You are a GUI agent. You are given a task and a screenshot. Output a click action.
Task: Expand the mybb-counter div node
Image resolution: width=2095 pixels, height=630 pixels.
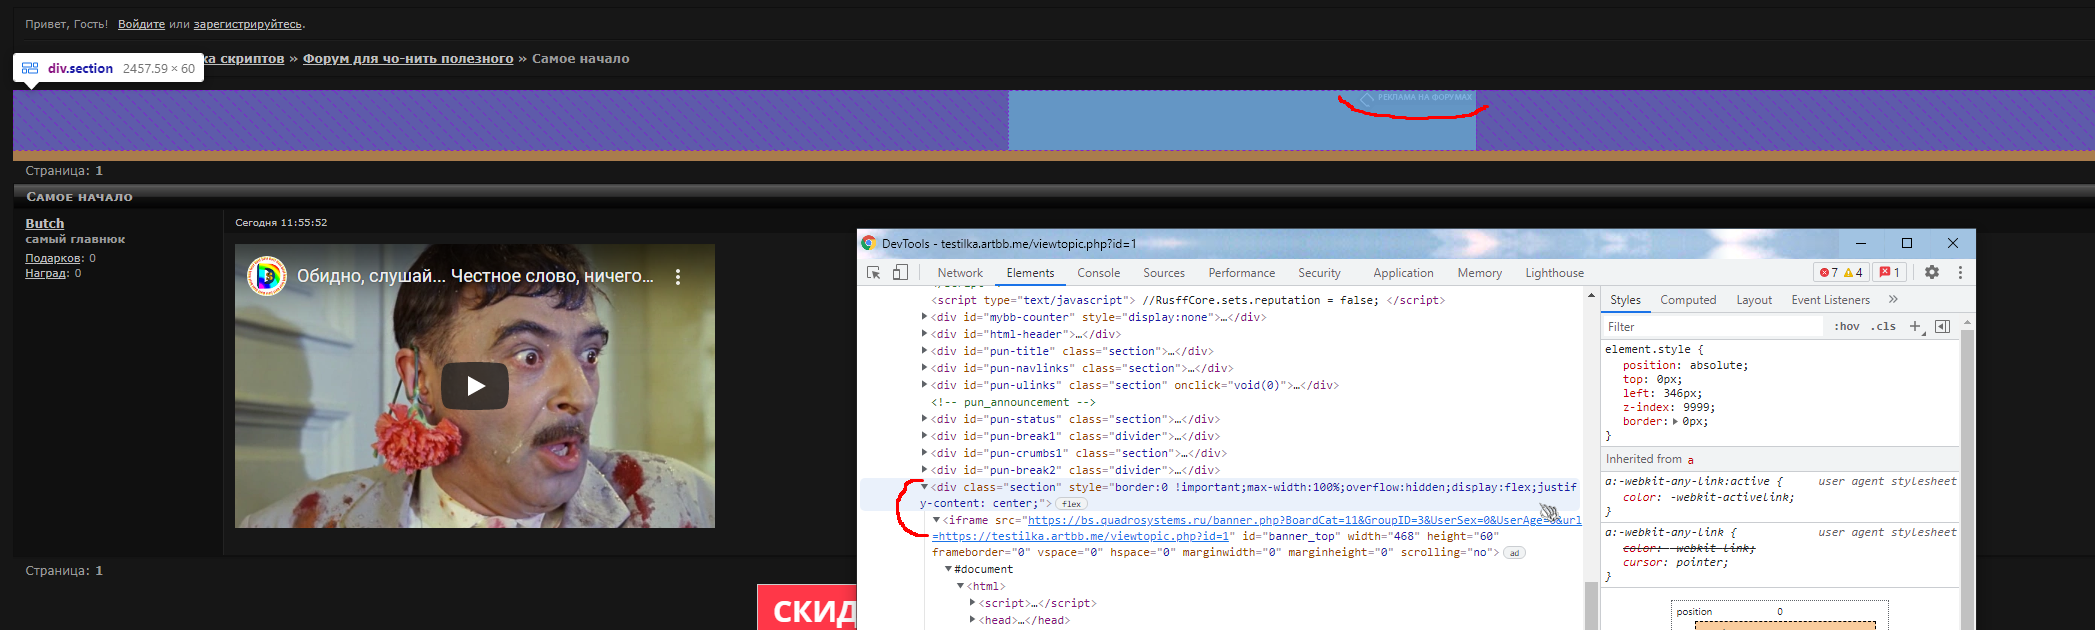(924, 317)
